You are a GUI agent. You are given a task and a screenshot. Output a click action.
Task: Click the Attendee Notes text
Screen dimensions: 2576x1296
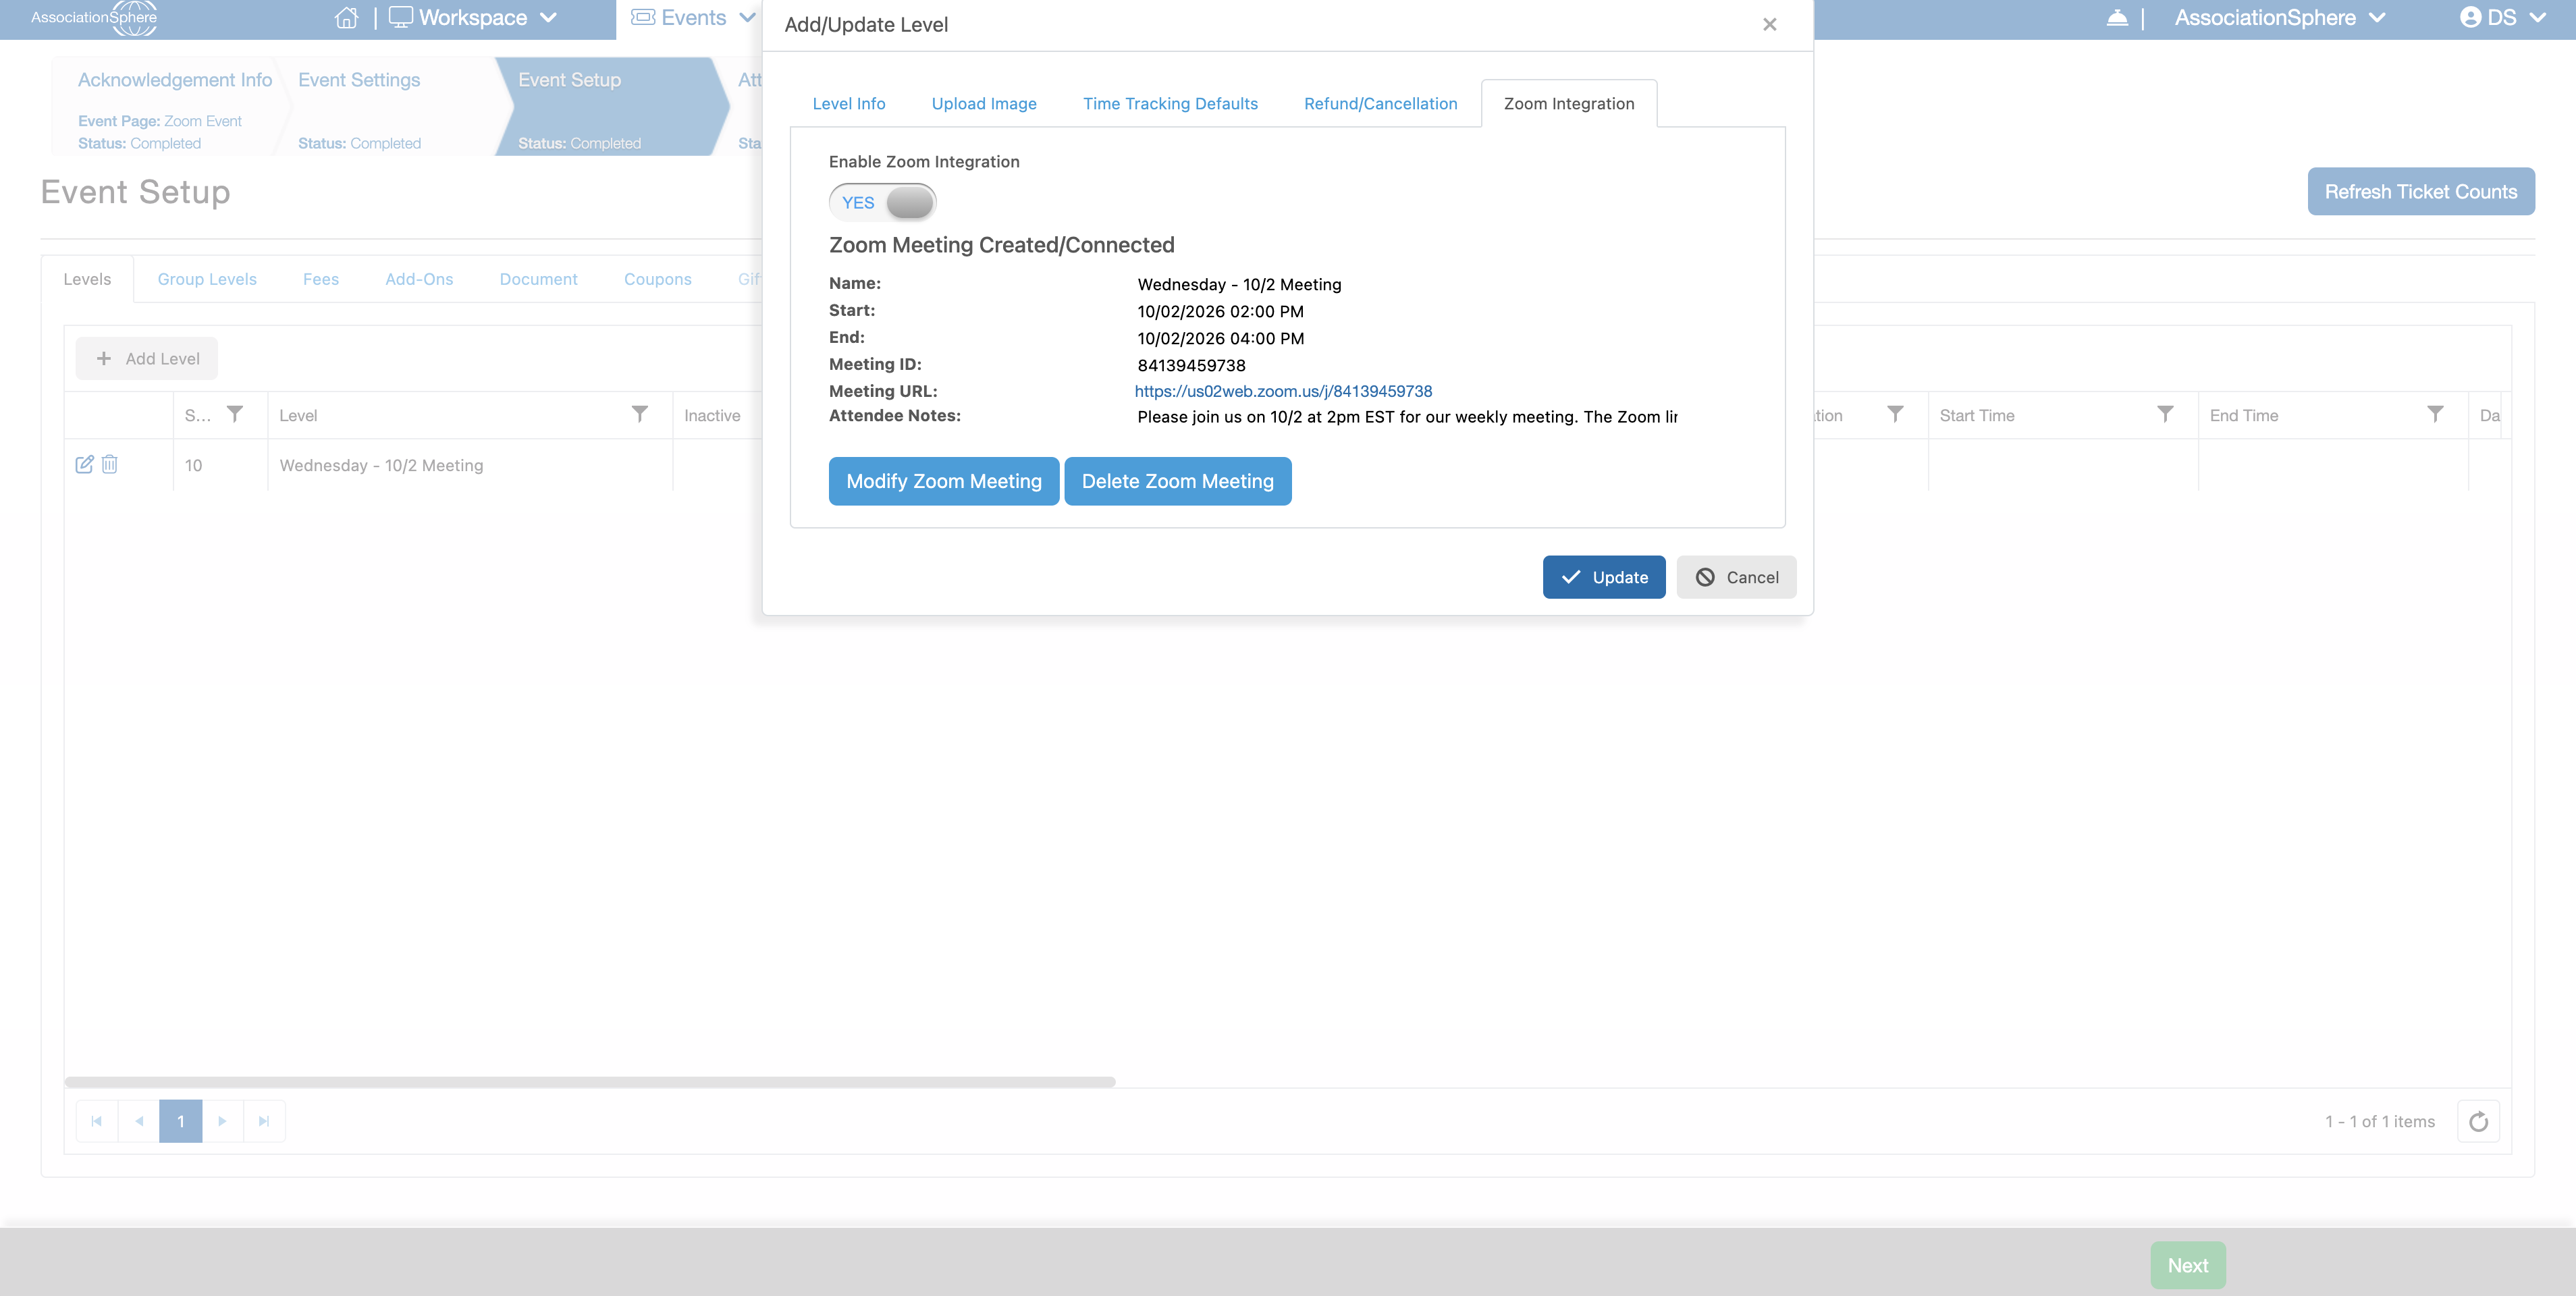[x=1407, y=417]
